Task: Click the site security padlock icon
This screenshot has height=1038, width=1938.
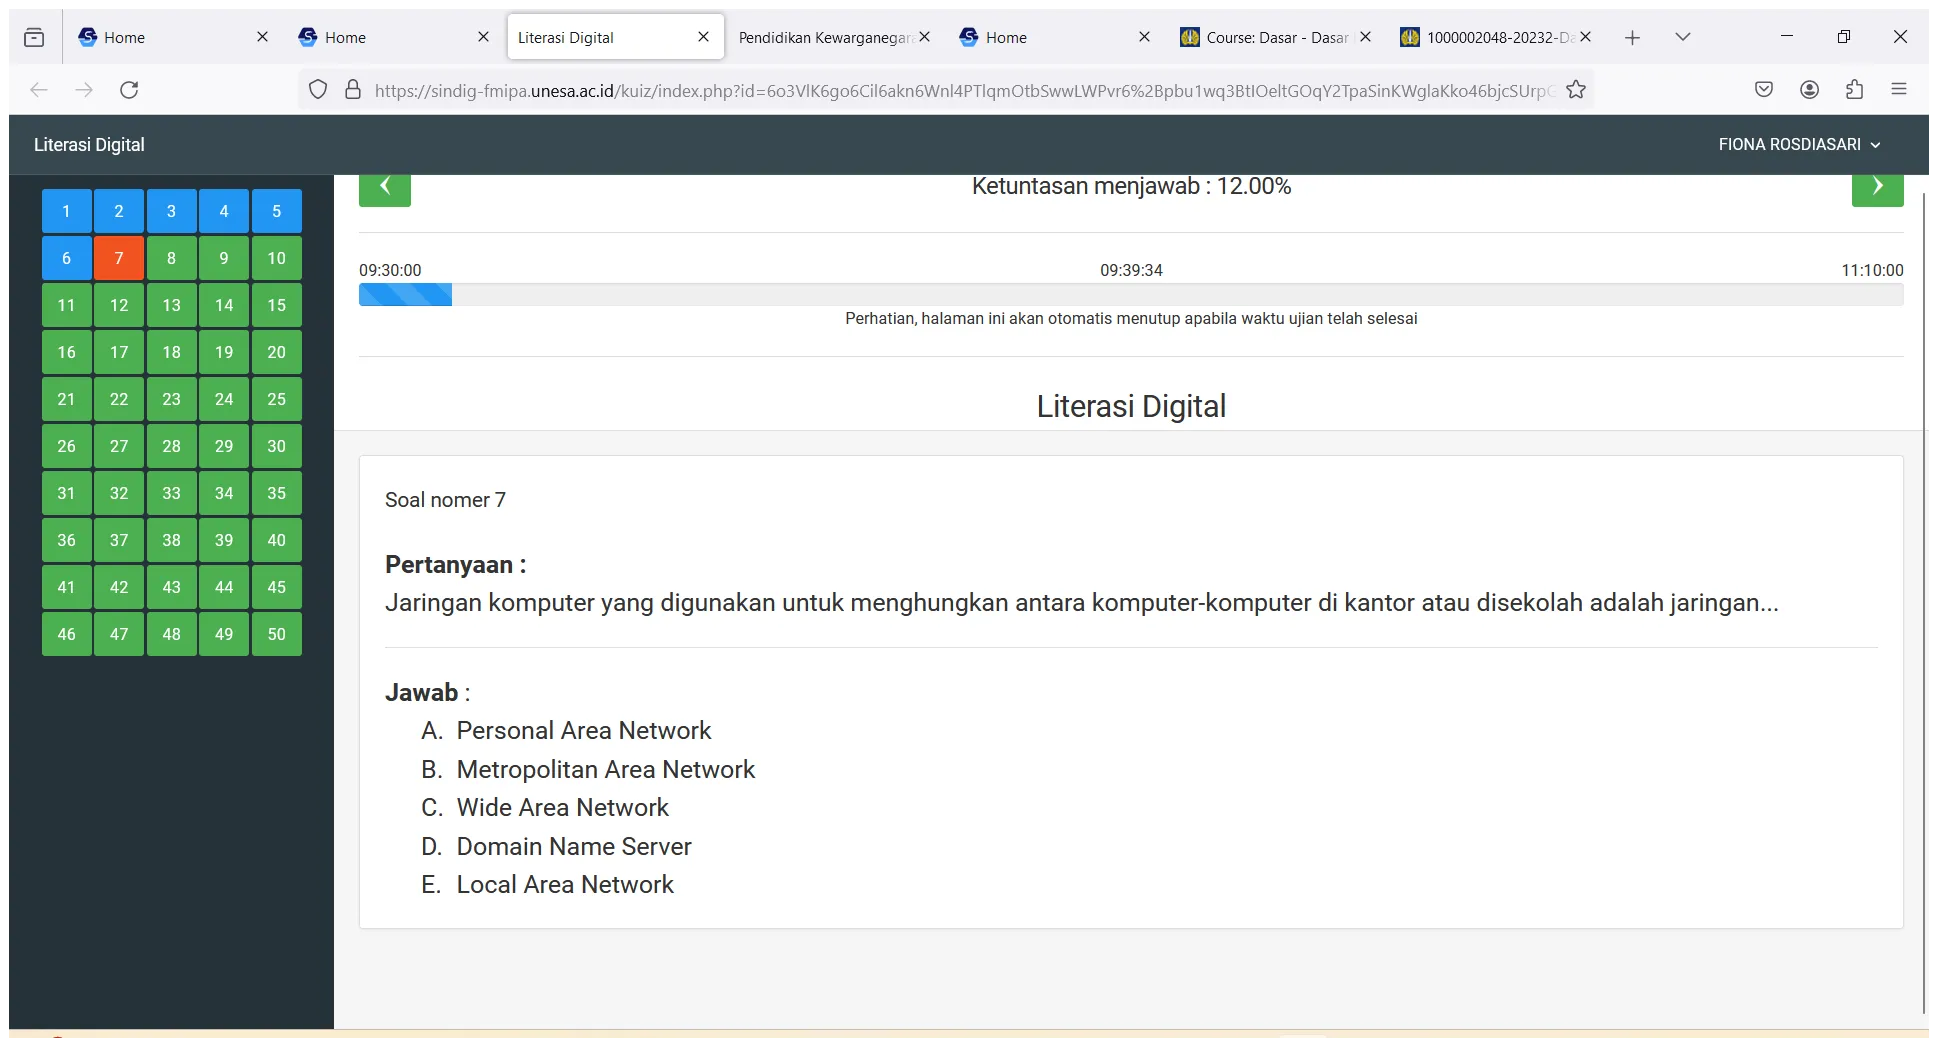Action: 353,90
